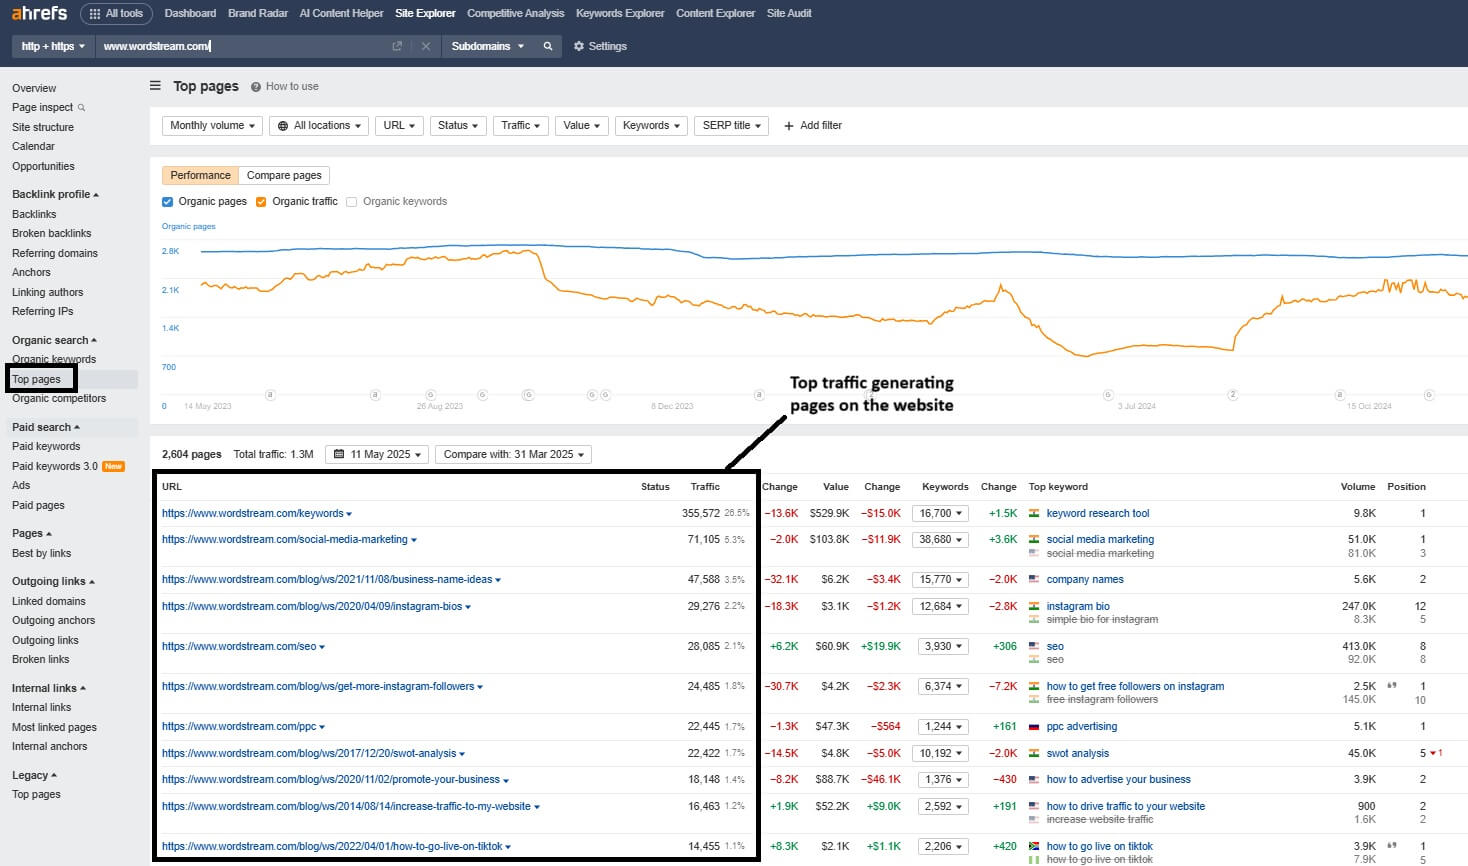Open the URL filter dropdown

pos(399,126)
